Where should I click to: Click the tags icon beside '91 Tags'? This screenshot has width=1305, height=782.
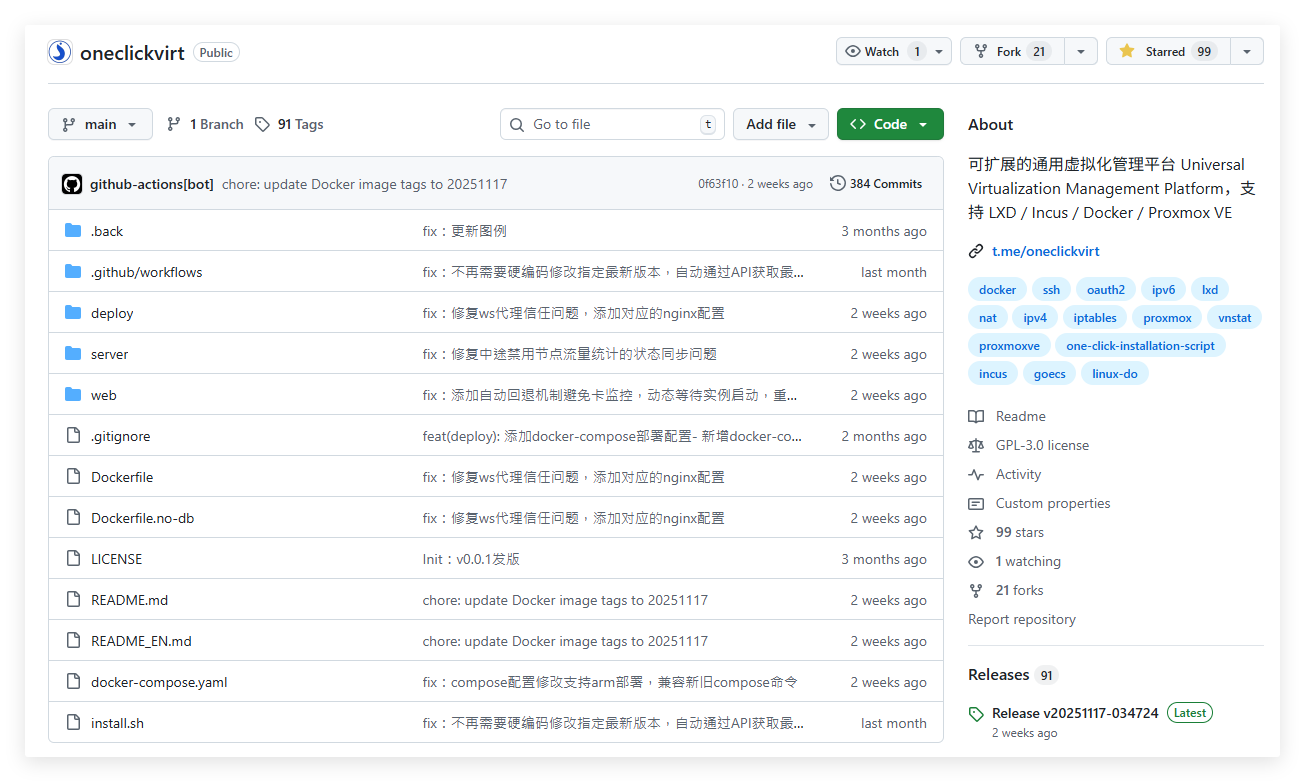click(x=263, y=123)
